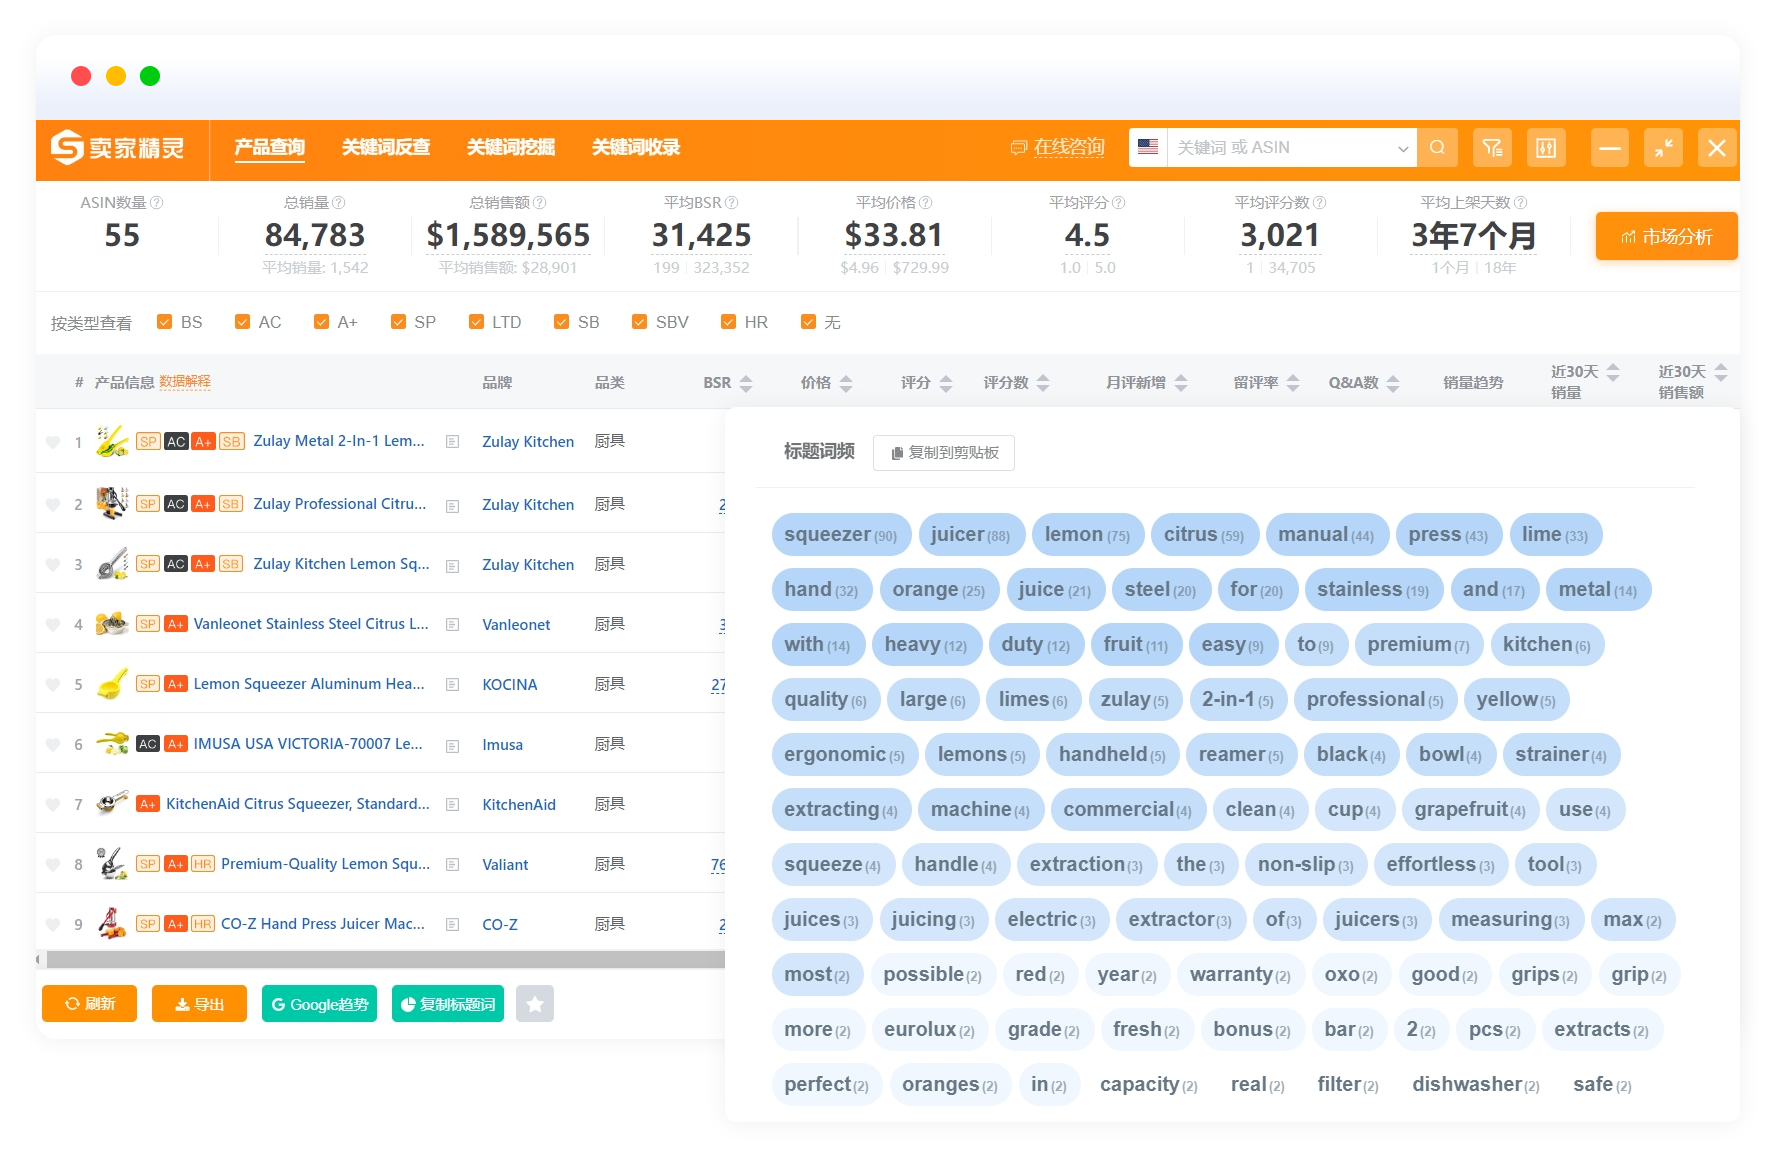Open the 关键词挖掘 tab

pyautogui.click(x=511, y=148)
